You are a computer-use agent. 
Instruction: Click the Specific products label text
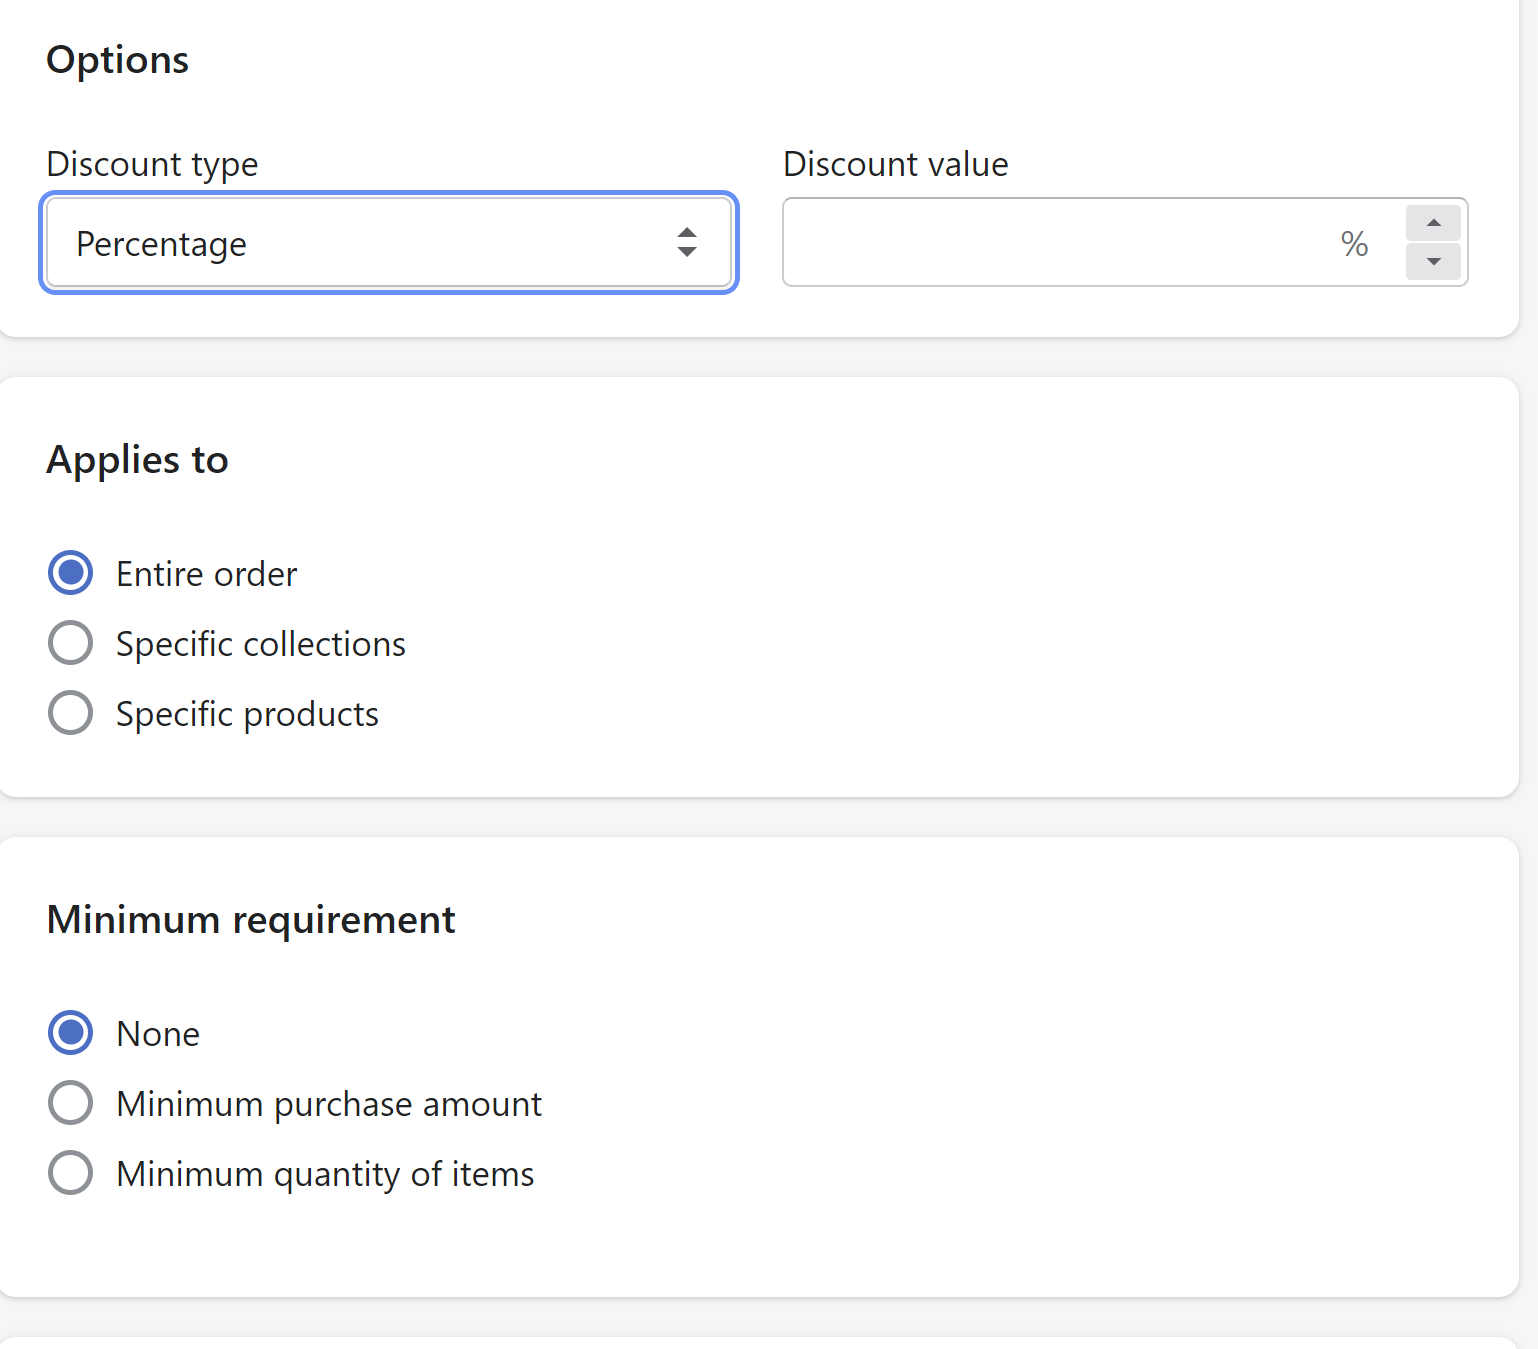(247, 714)
